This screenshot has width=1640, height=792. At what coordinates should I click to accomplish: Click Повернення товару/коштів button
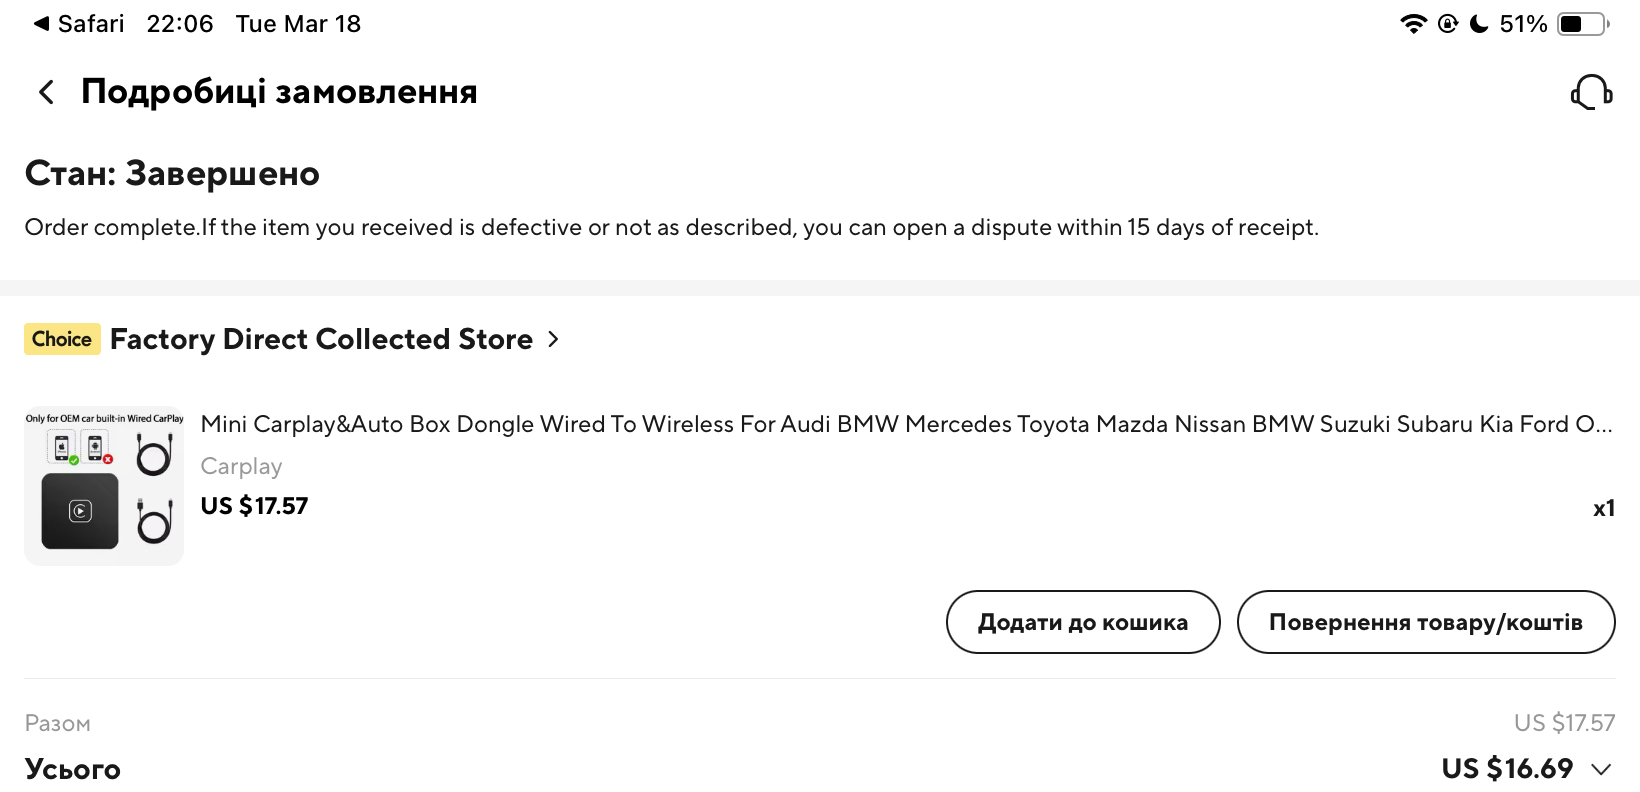1426,622
